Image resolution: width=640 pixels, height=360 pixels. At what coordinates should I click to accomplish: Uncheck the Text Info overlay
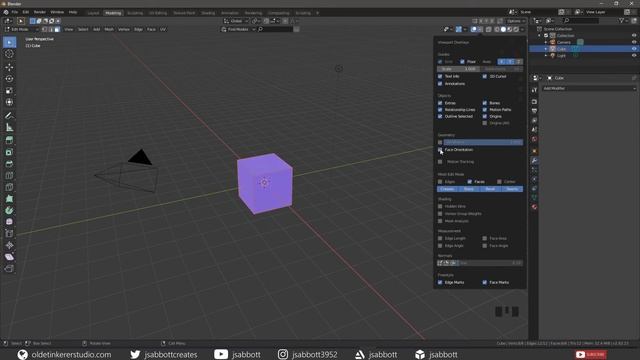click(x=440, y=76)
